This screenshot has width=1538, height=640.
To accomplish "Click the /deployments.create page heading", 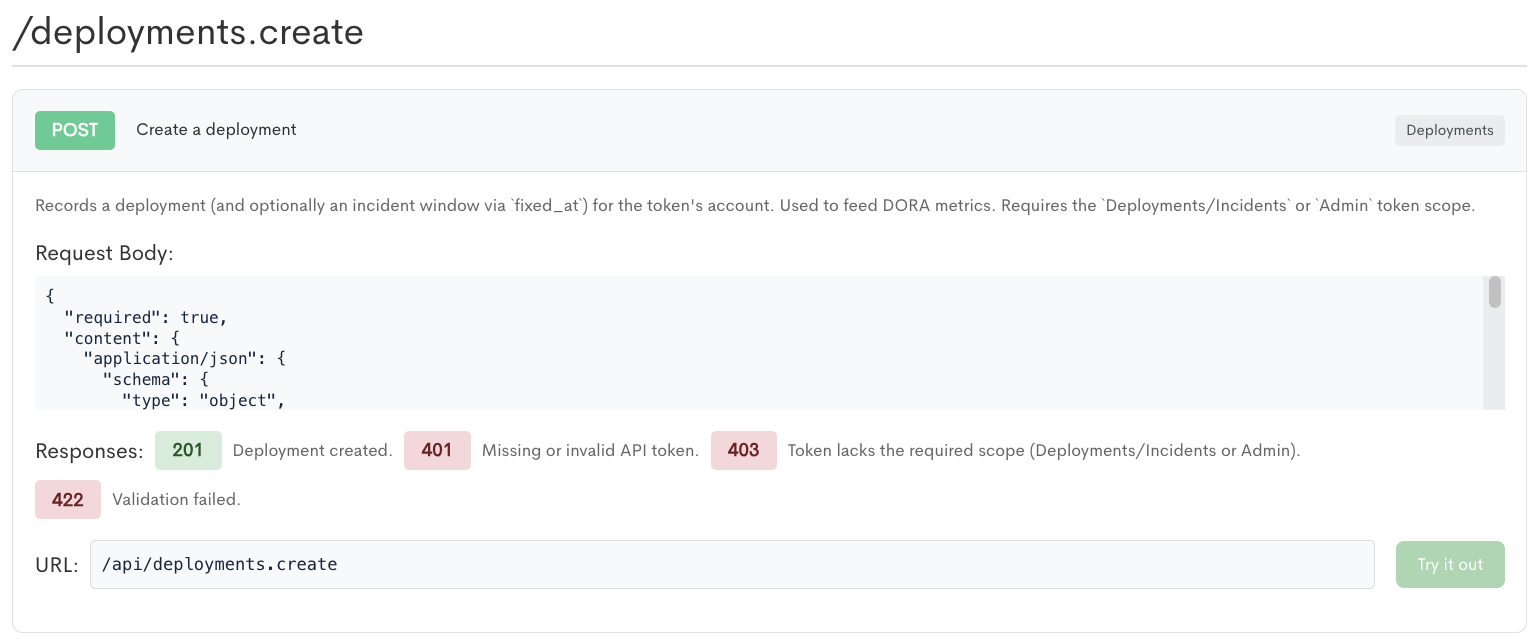I will click(x=188, y=32).
